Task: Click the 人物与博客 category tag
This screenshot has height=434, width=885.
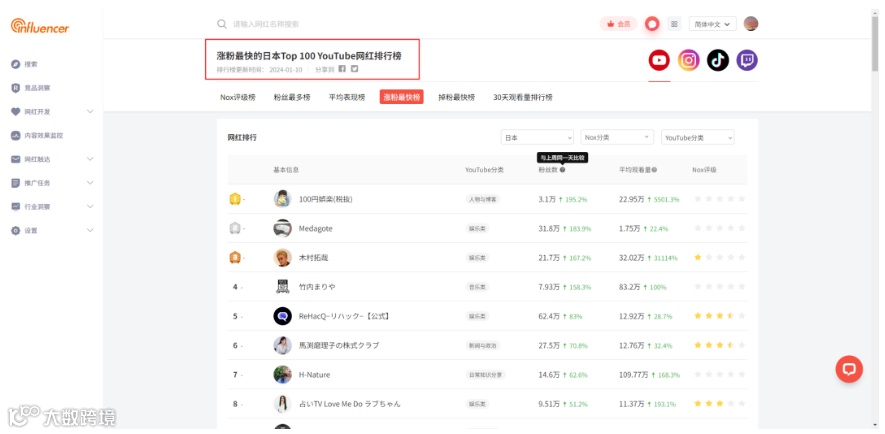Action: 483,199
